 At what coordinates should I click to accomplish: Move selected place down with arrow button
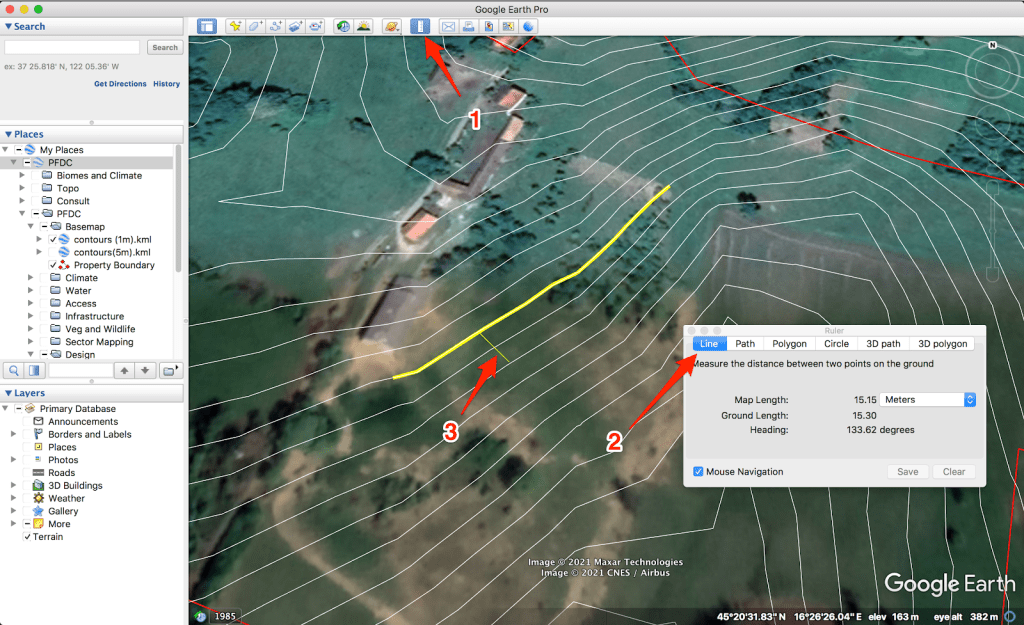pyautogui.click(x=145, y=370)
